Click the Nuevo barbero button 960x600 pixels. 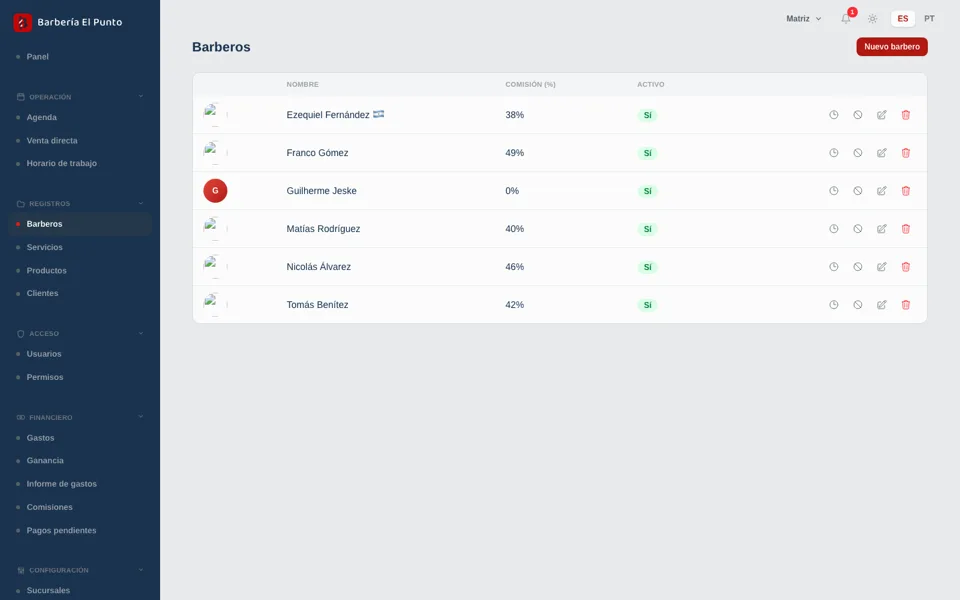coord(891,47)
